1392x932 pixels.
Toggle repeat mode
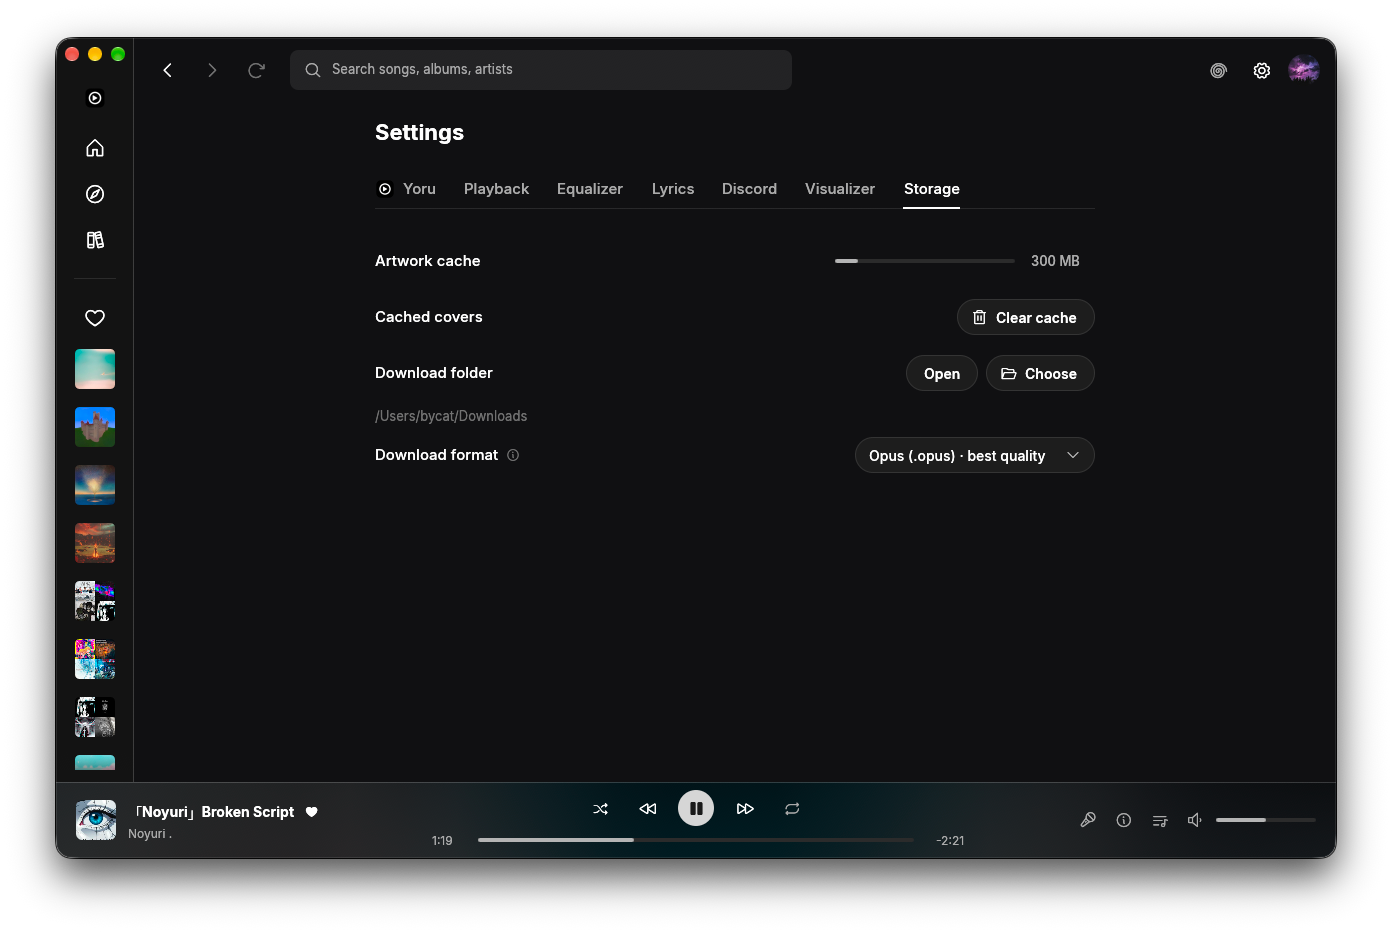point(792,809)
